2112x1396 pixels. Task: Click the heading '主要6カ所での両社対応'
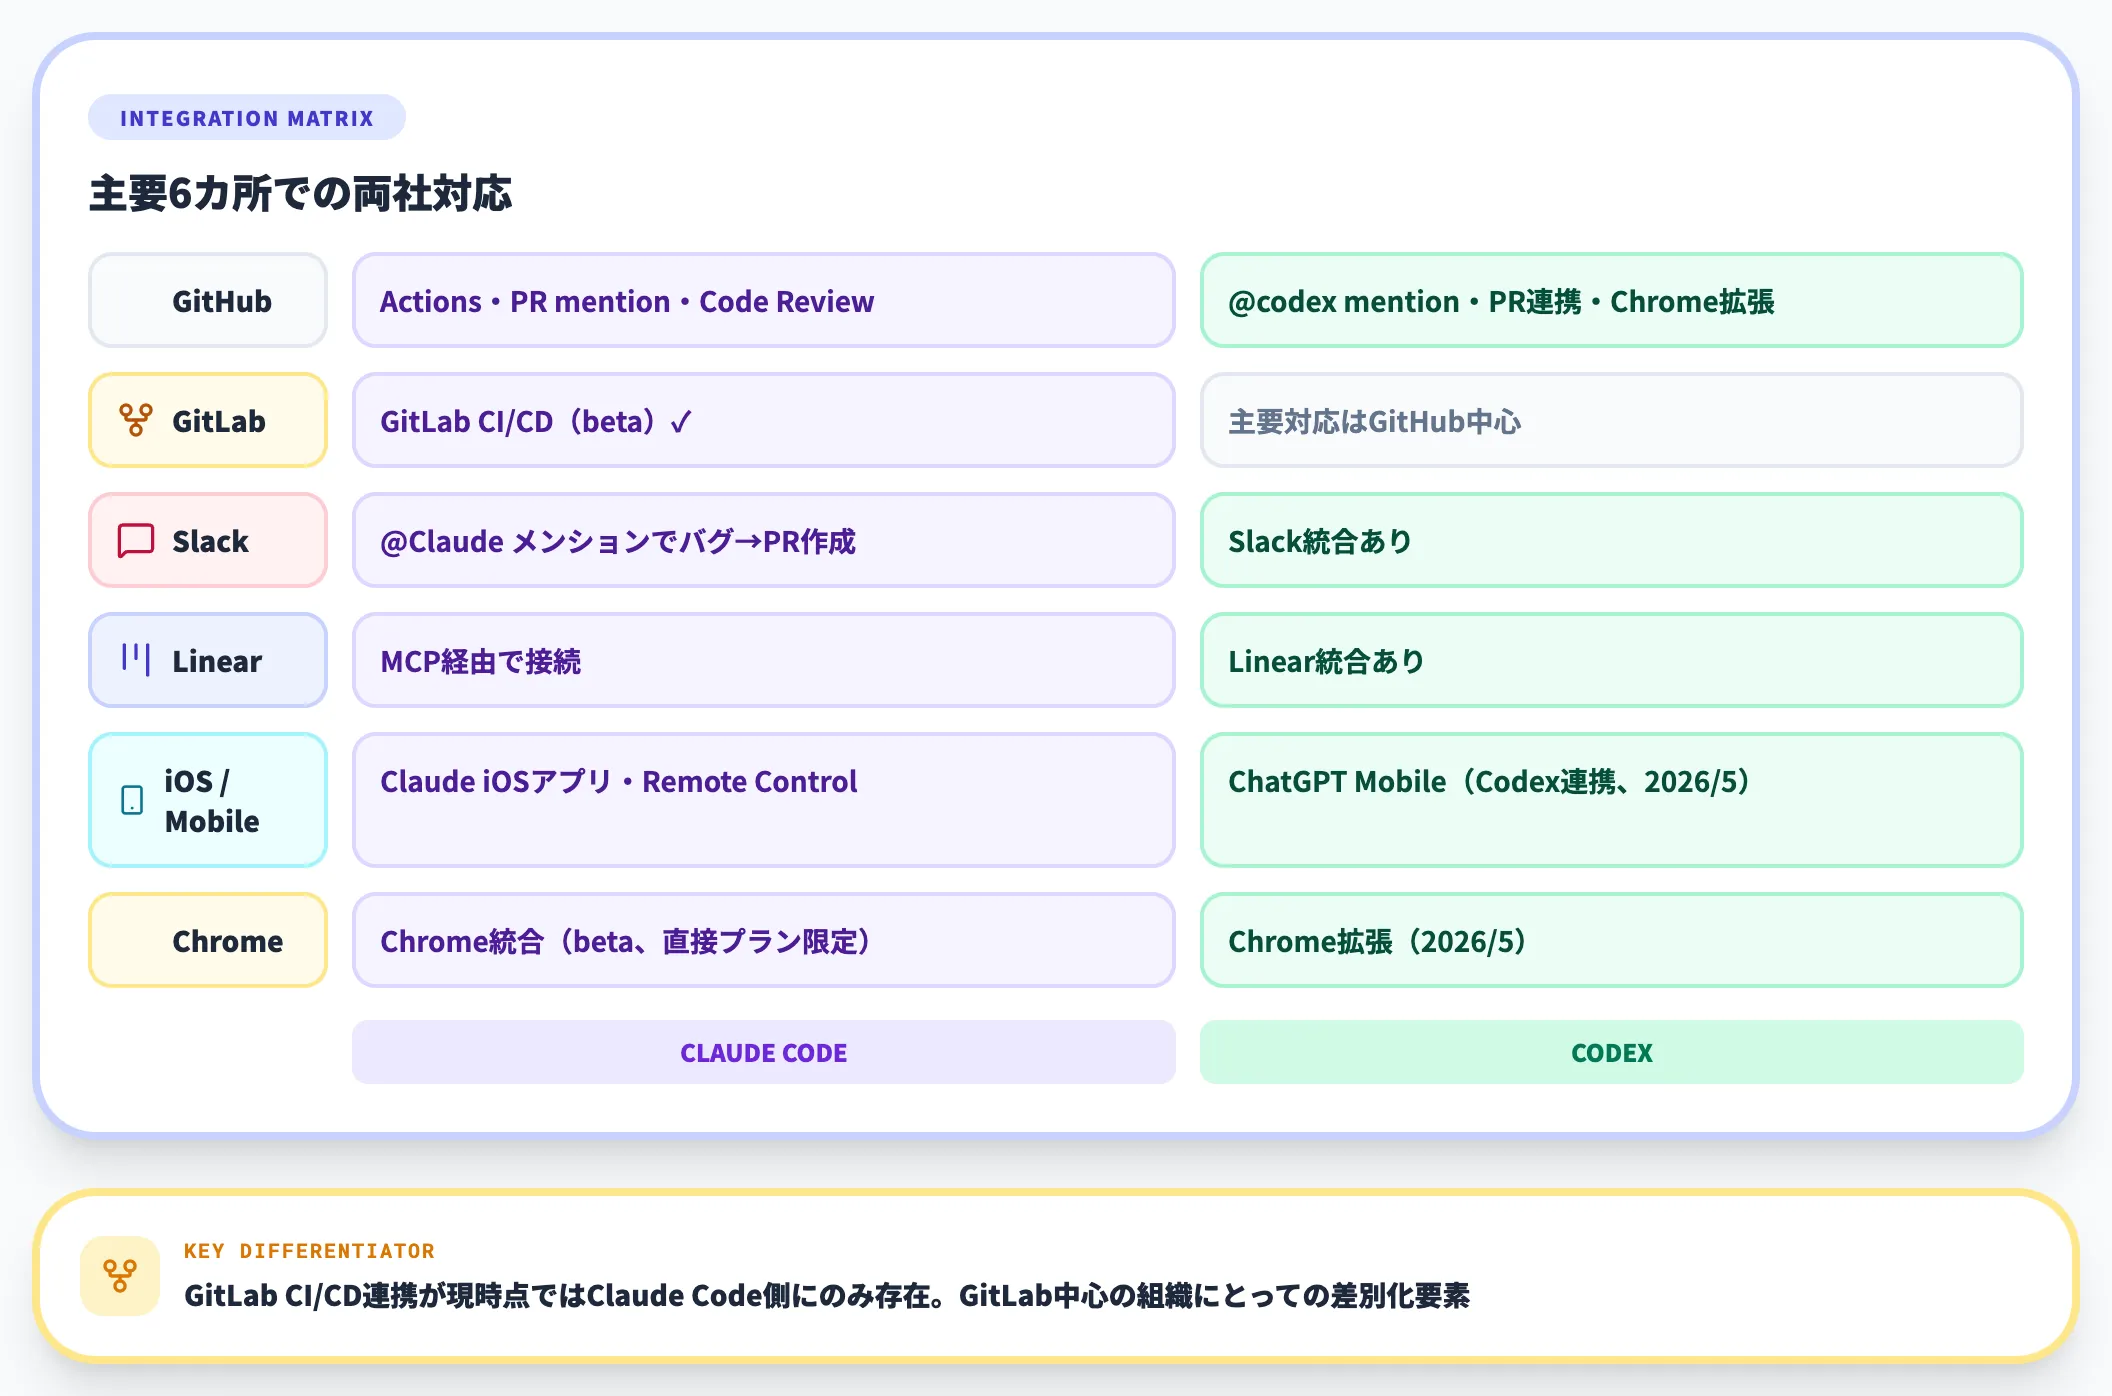(x=301, y=193)
